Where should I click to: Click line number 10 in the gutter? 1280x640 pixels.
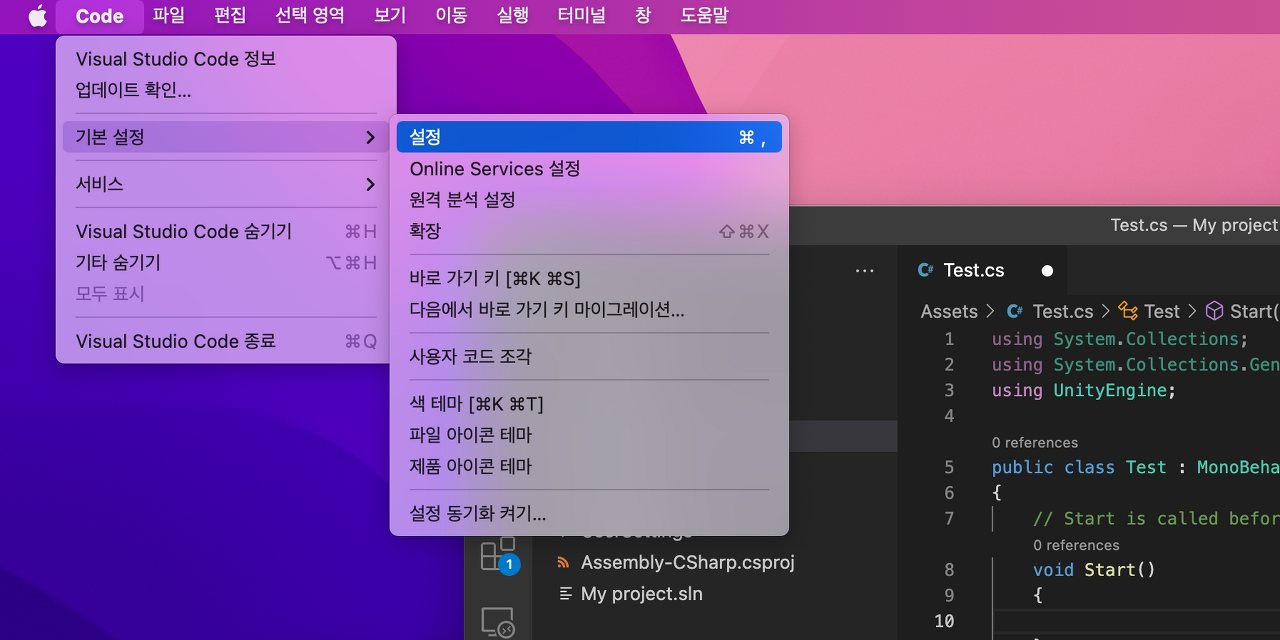pyautogui.click(x=944, y=621)
